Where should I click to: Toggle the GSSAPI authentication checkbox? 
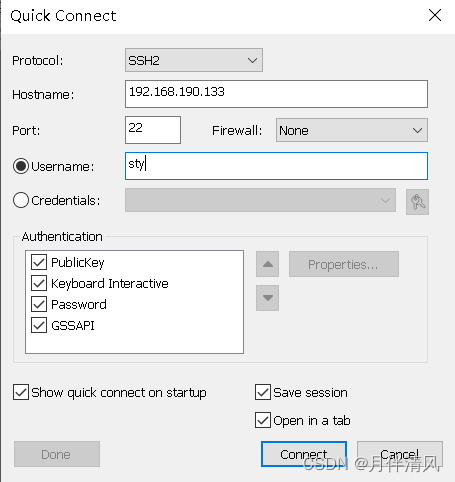(39, 325)
